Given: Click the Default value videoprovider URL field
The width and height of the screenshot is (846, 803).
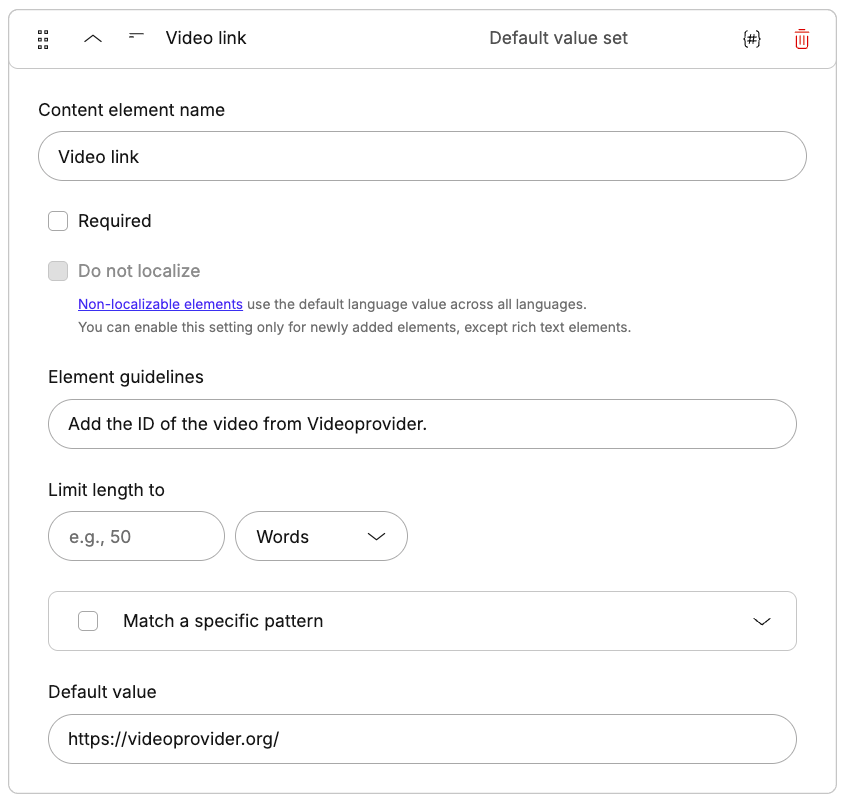Looking at the screenshot, I should pos(422,739).
